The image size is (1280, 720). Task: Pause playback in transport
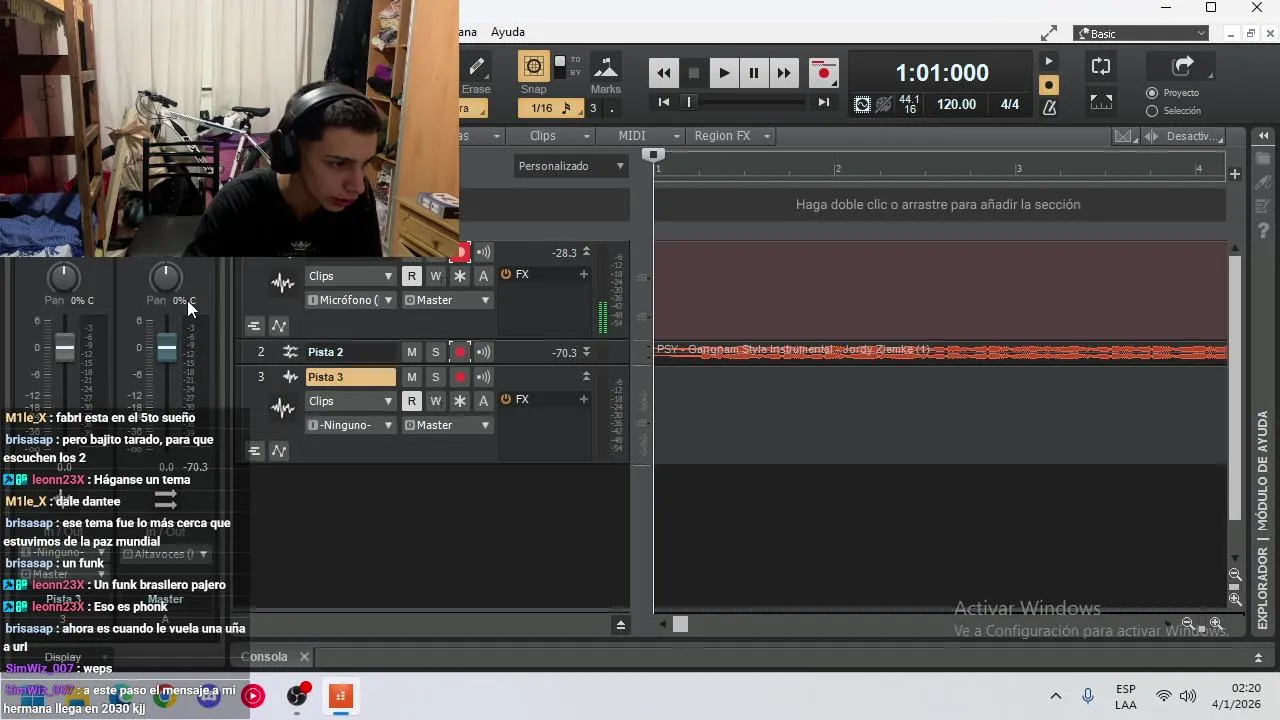pyautogui.click(x=754, y=73)
